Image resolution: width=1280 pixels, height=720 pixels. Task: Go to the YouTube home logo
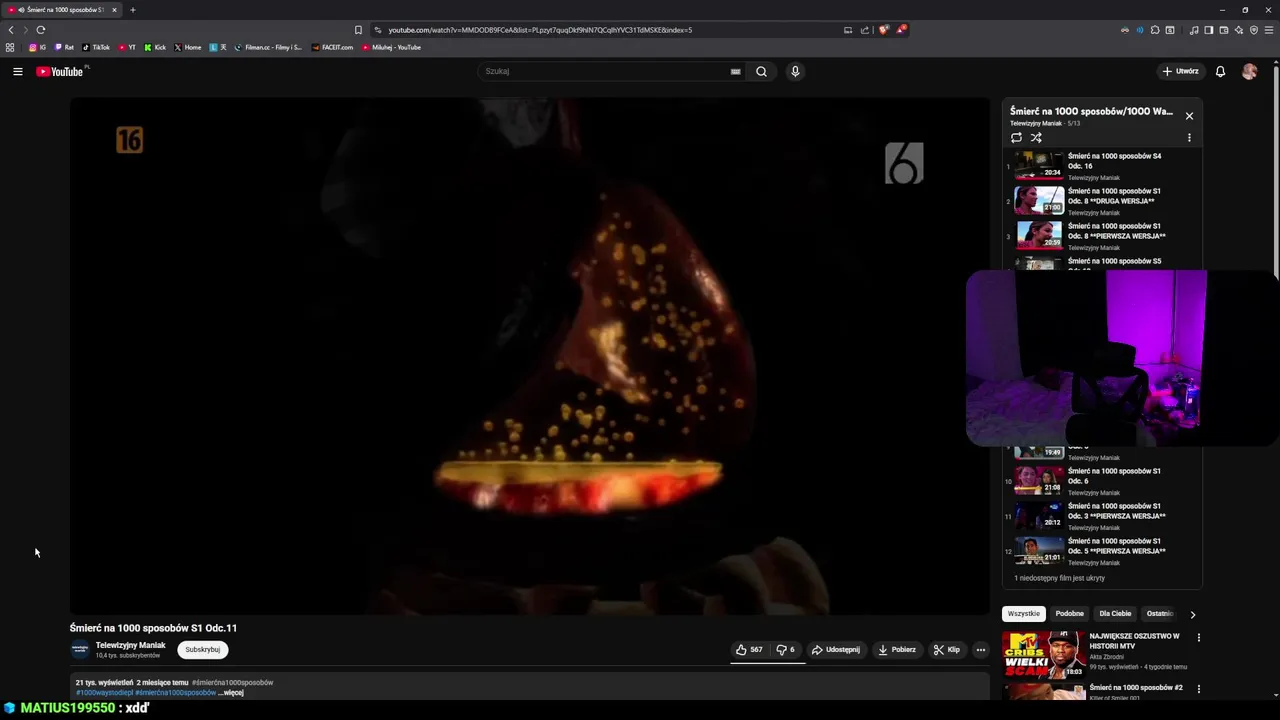pyautogui.click(x=62, y=71)
